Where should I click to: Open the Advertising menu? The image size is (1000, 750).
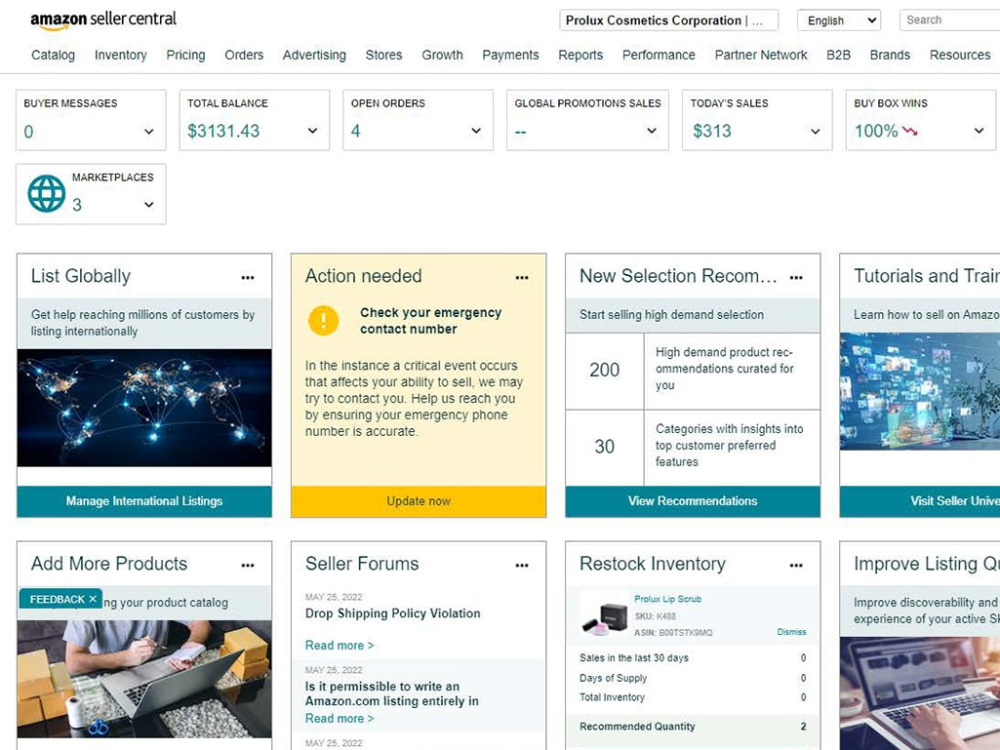[314, 55]
